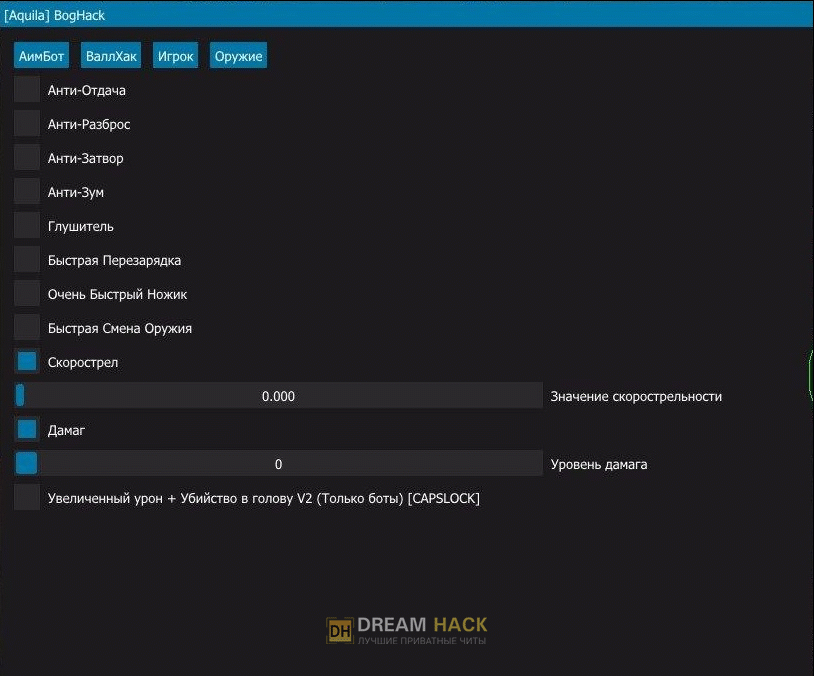Switch to the АимБот tab
Screen dimensions: 814x676
pos(41,56)
